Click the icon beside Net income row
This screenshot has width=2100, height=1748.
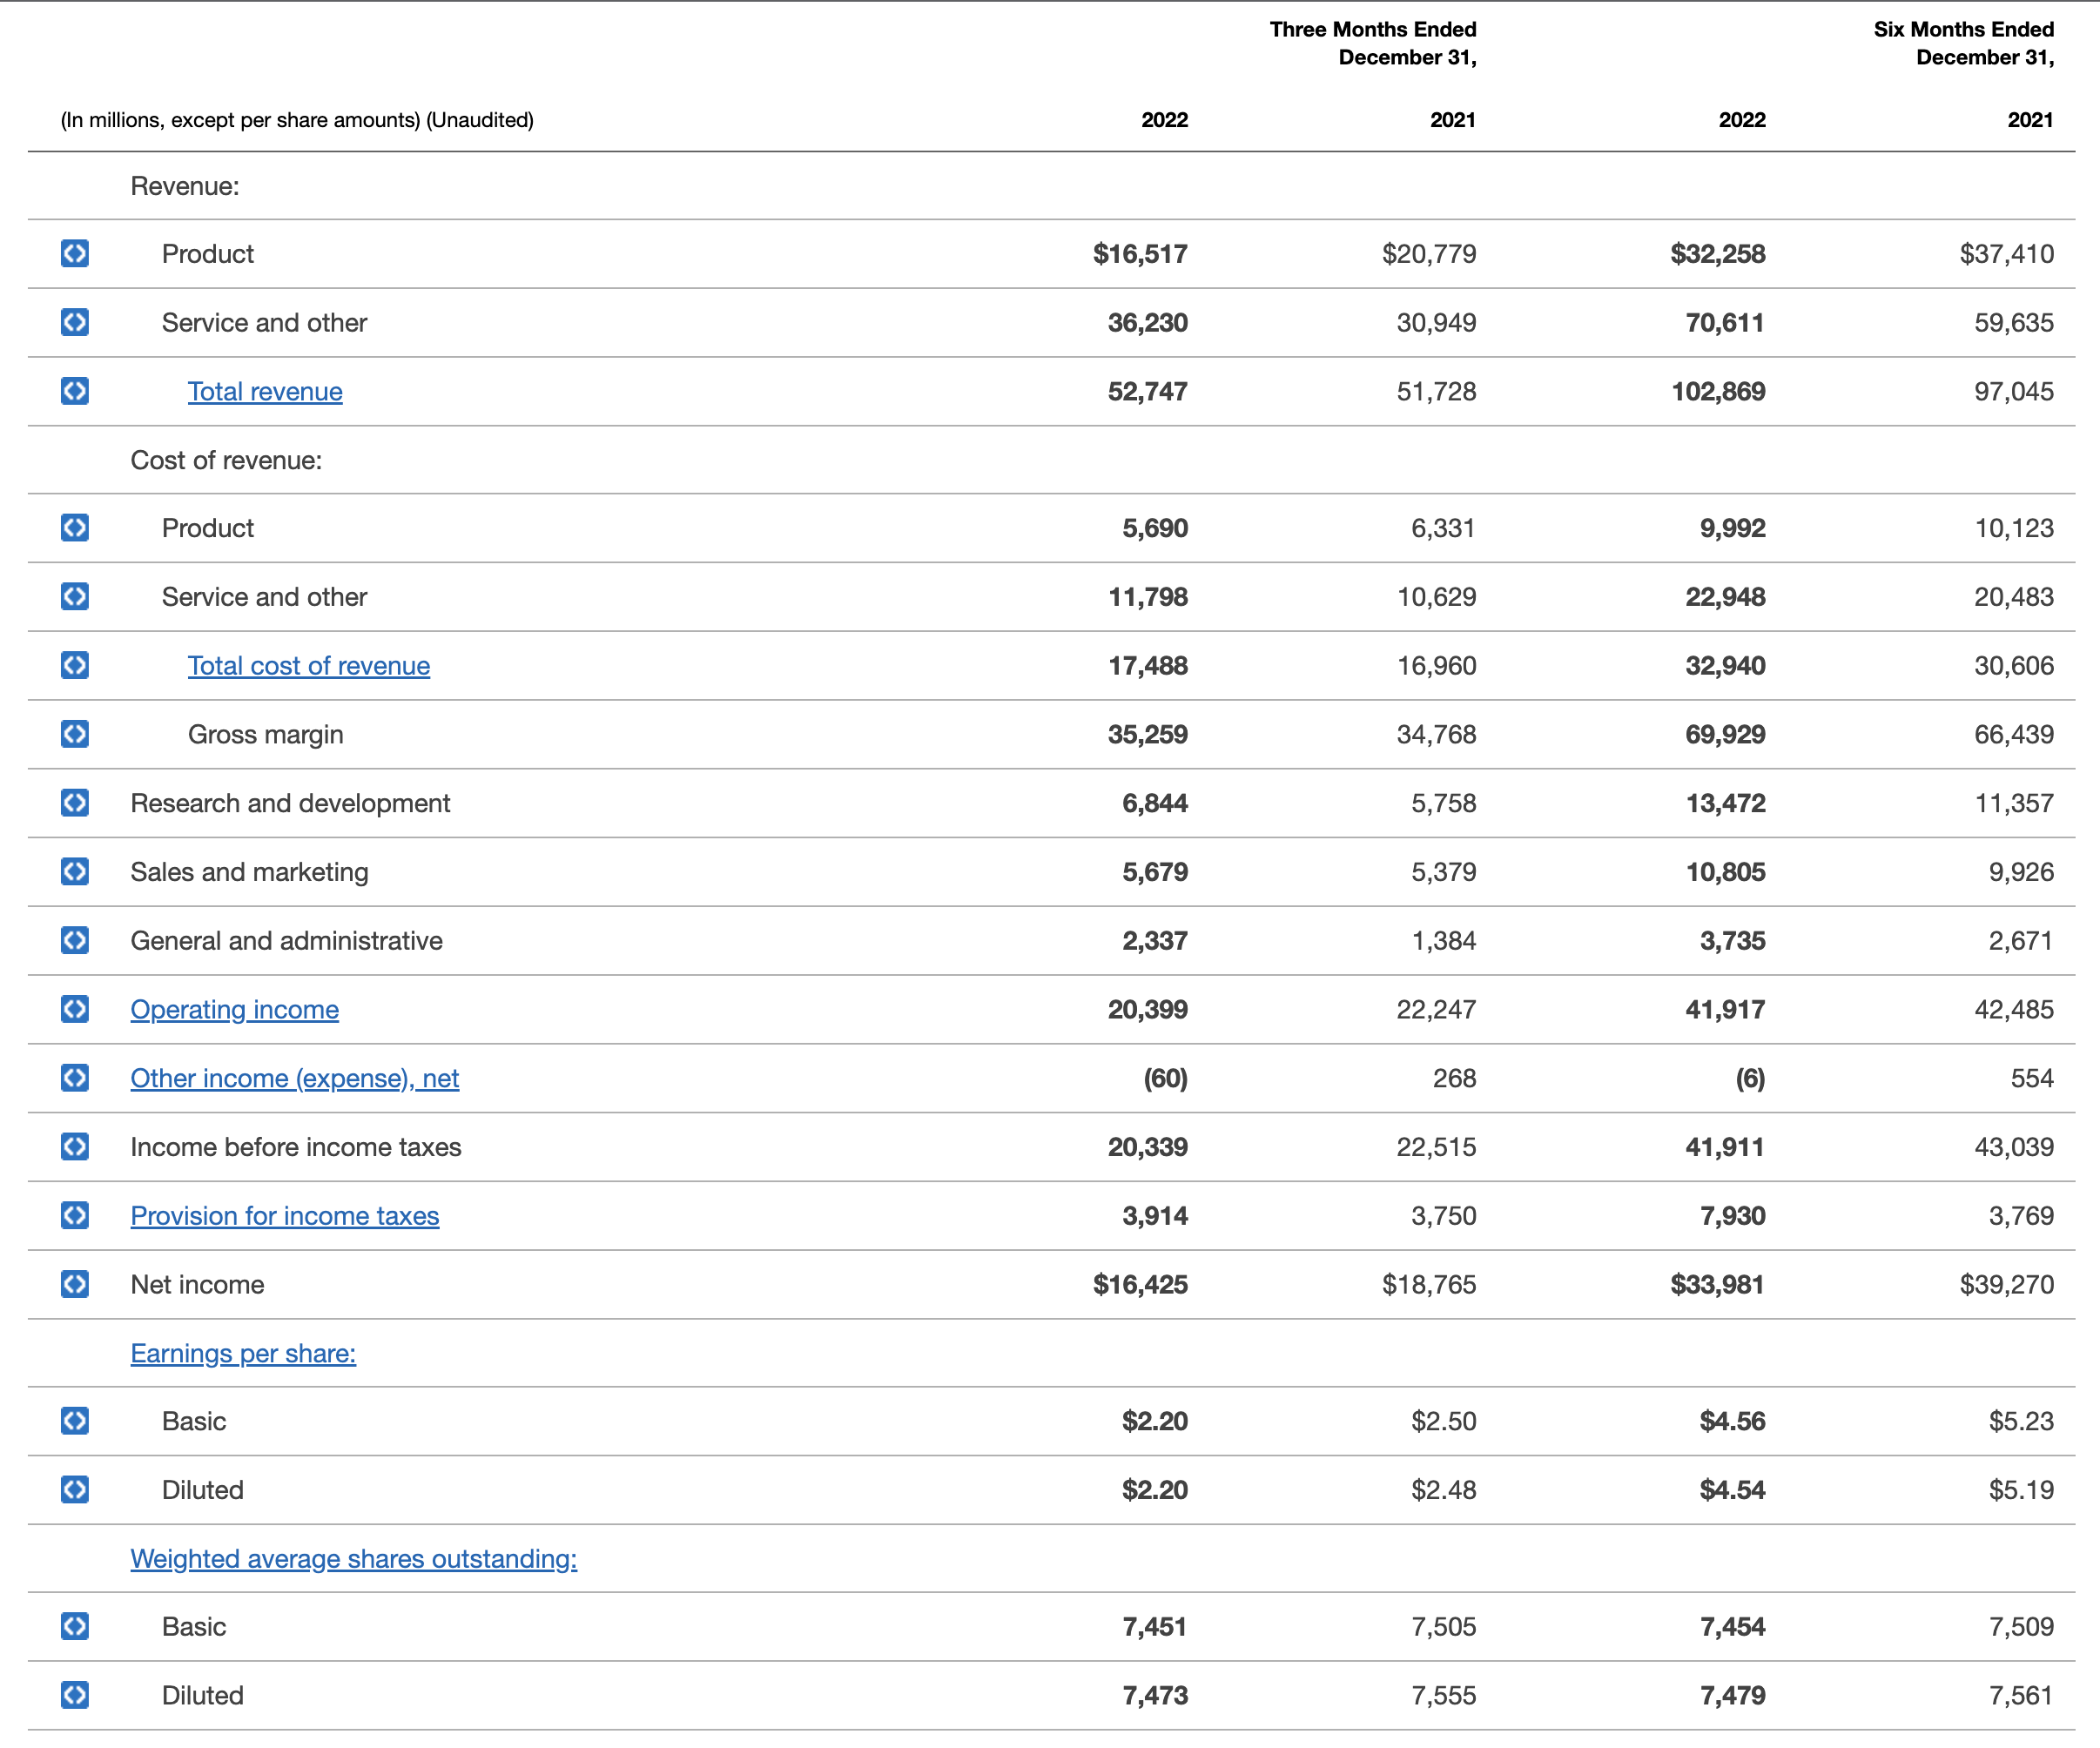(x=75, y=1284)
